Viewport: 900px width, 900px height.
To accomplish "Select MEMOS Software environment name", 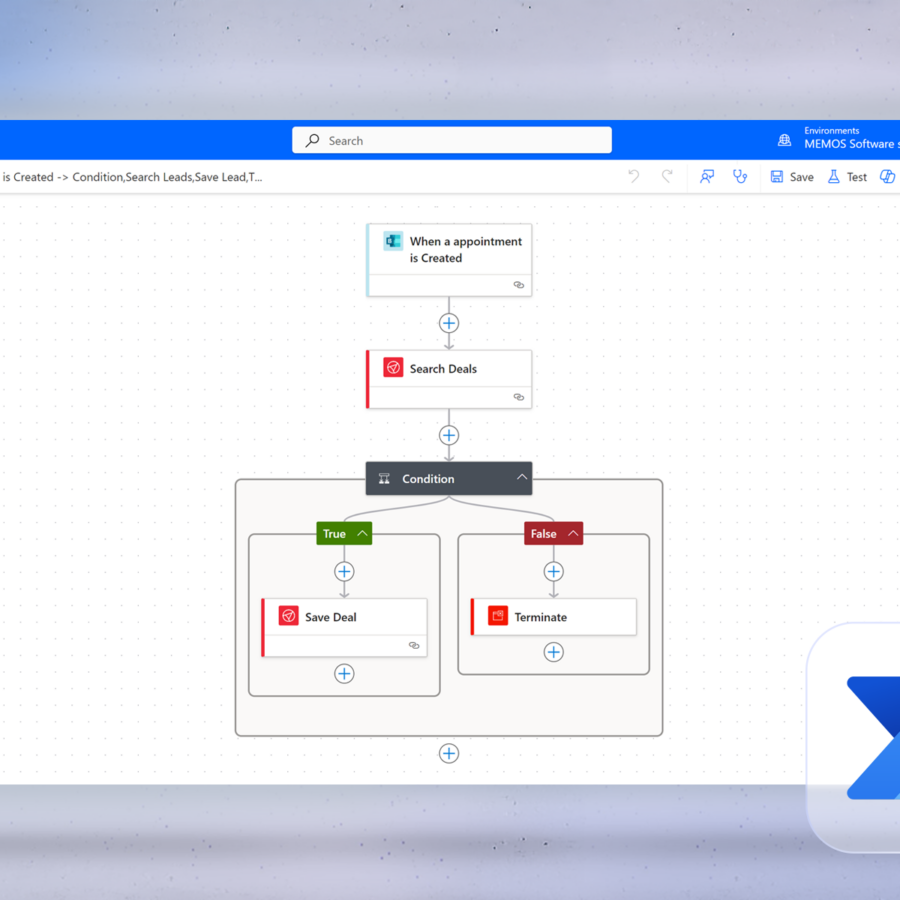I will pos(851,144).
